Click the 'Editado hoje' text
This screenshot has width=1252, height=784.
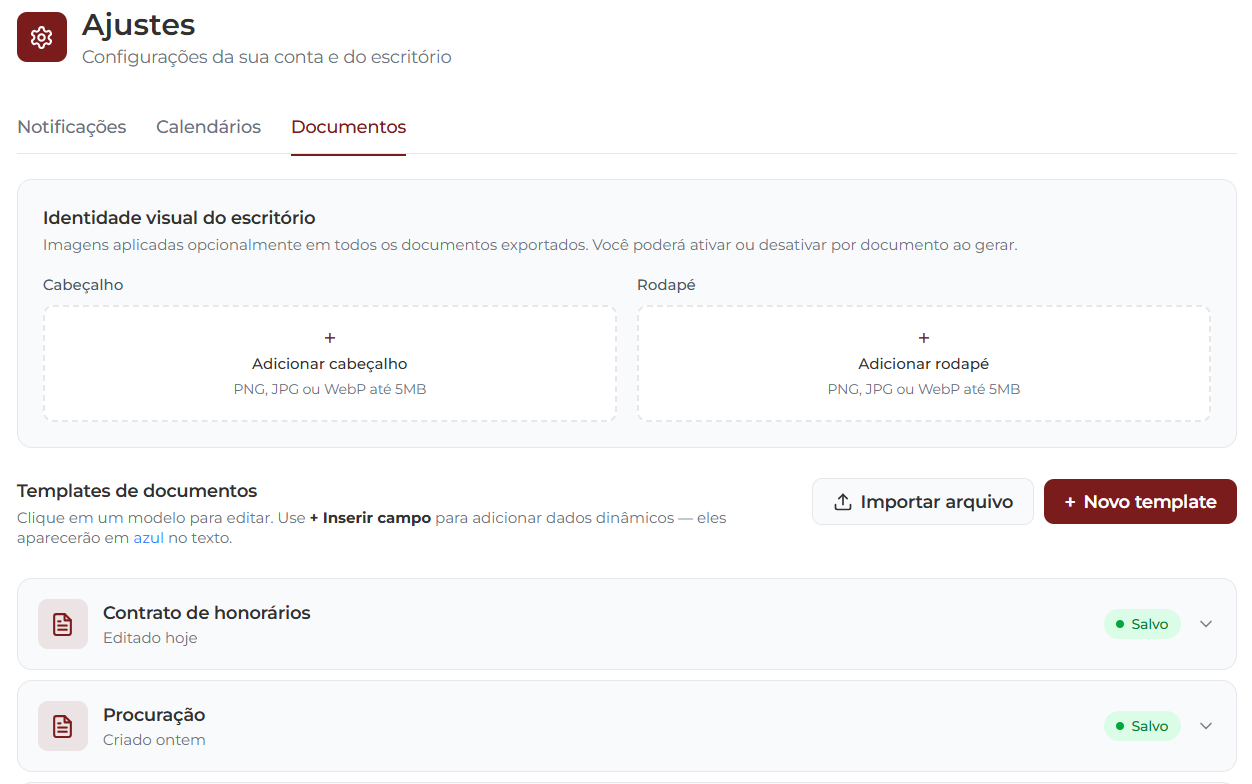pos(150,638)
